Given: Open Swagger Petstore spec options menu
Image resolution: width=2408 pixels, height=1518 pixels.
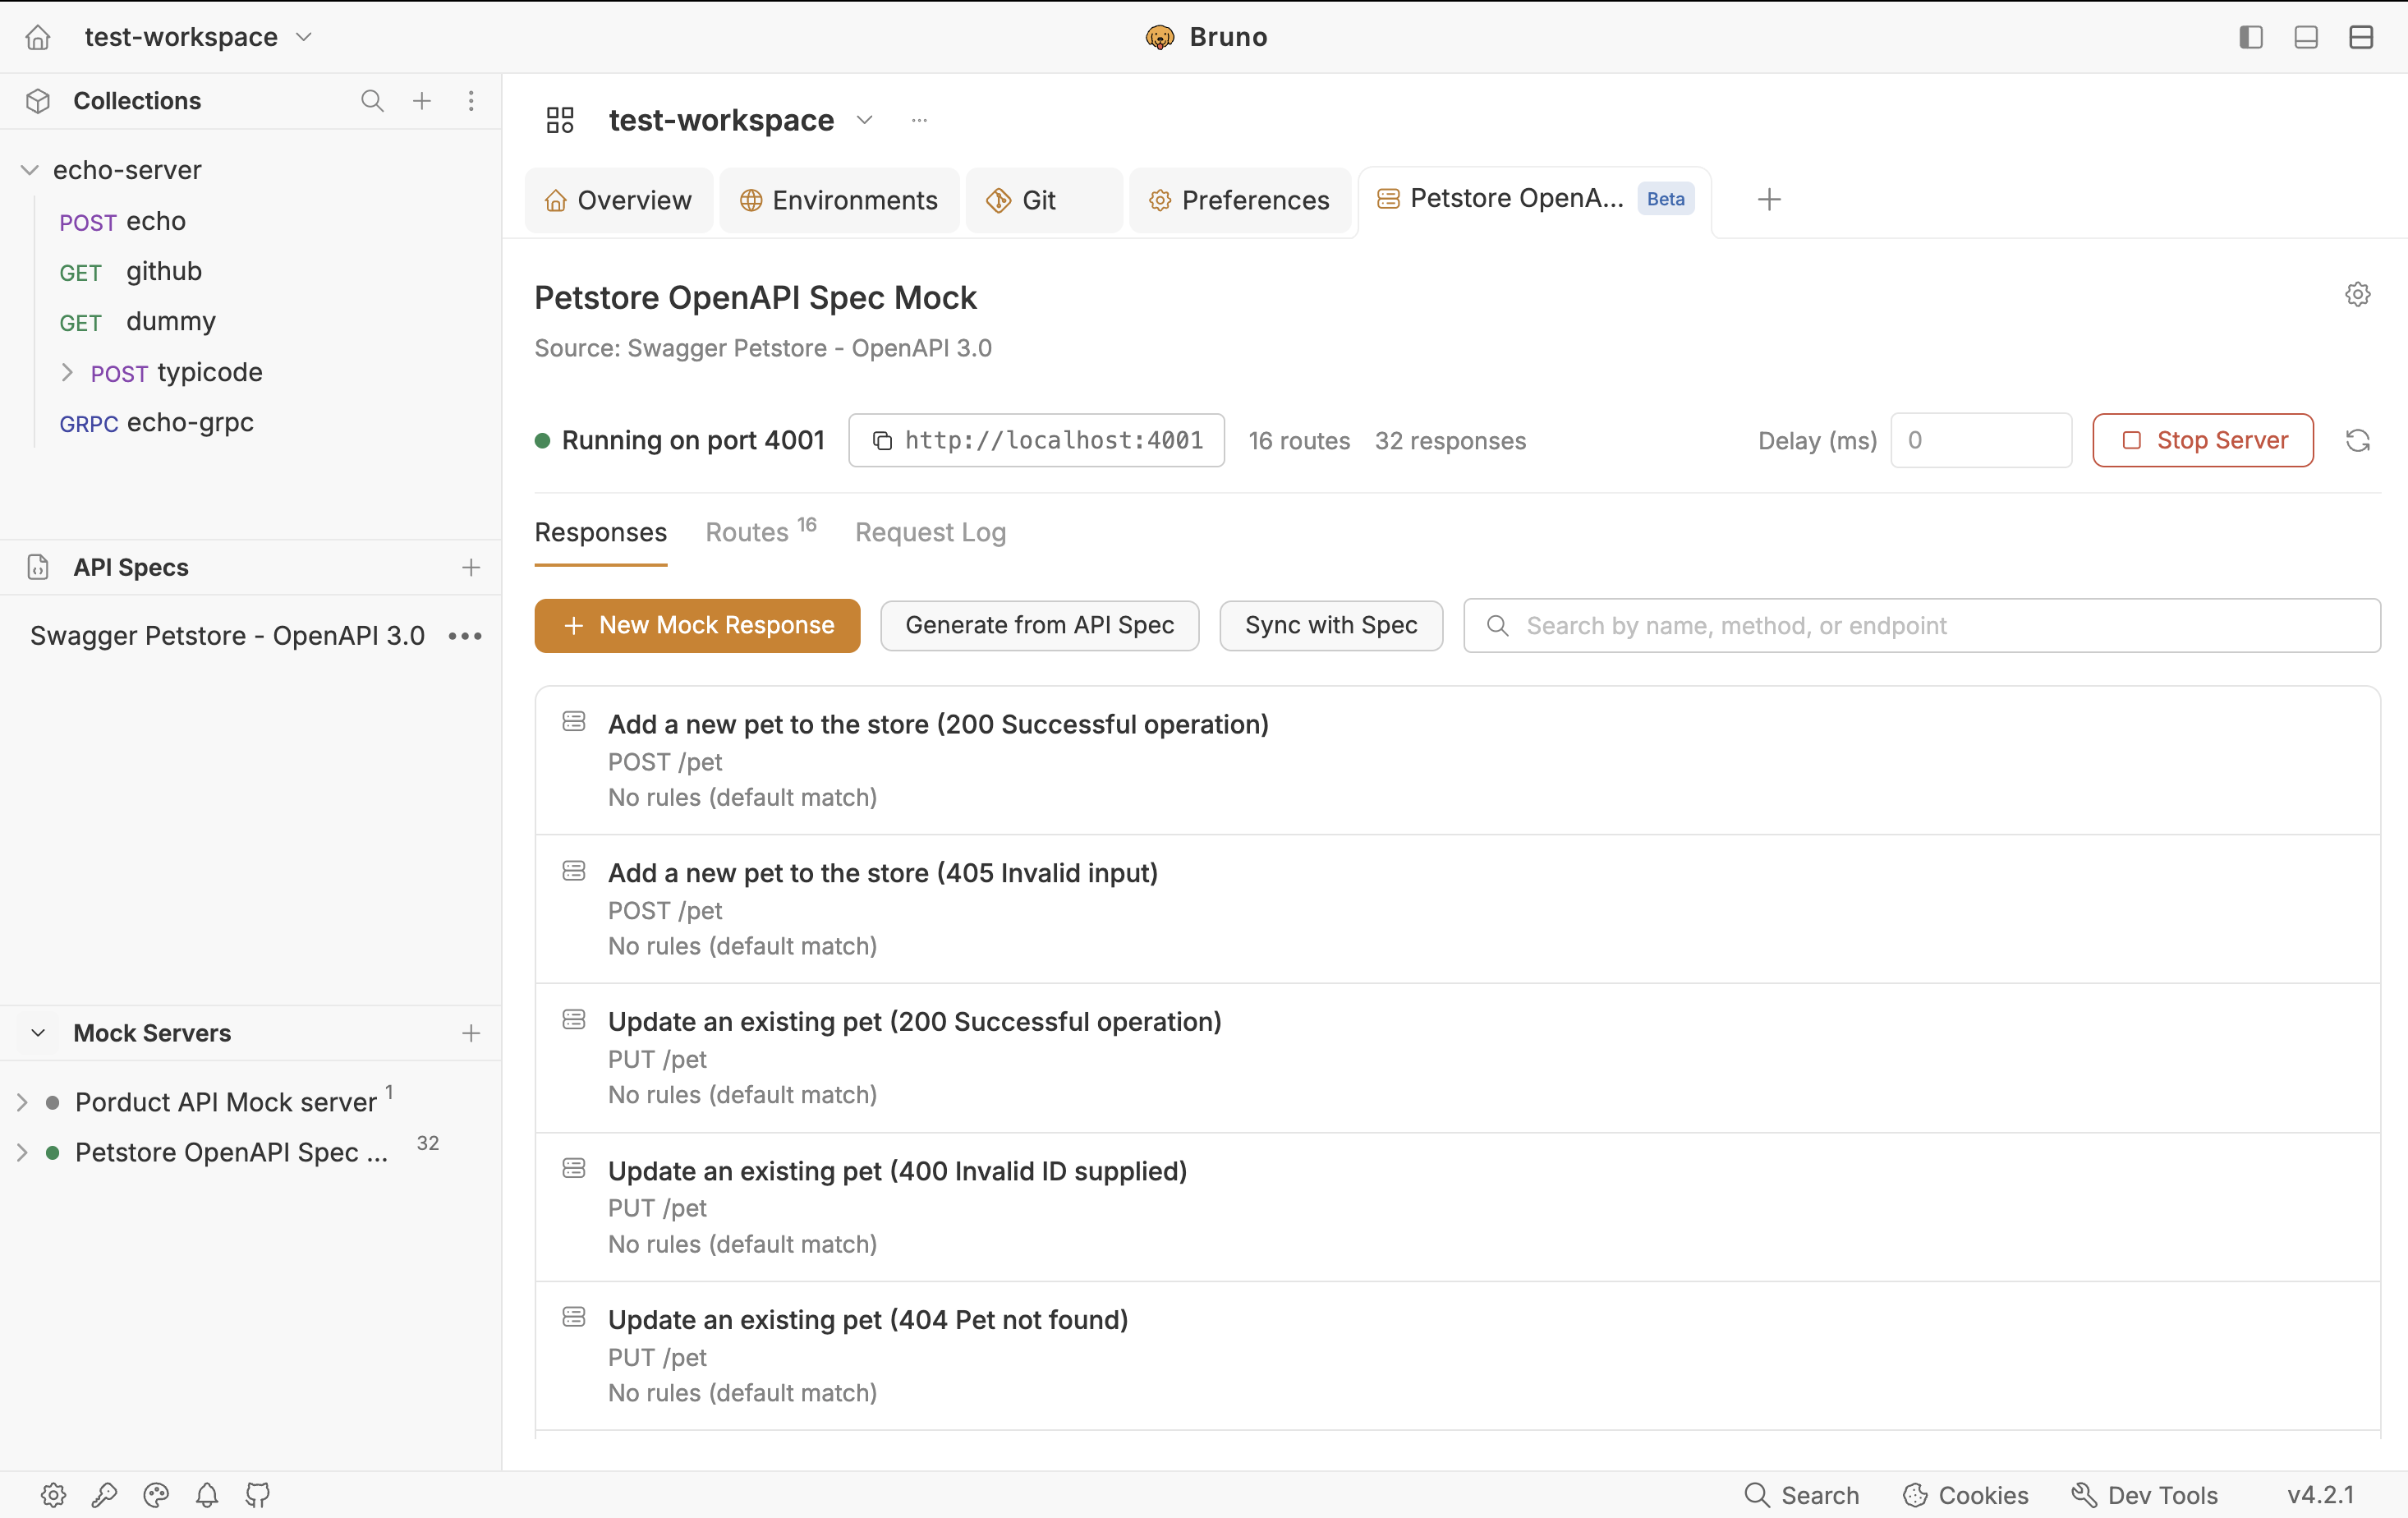Looking at the screenshot, I should pyautogui.click(x=465, y=636).
